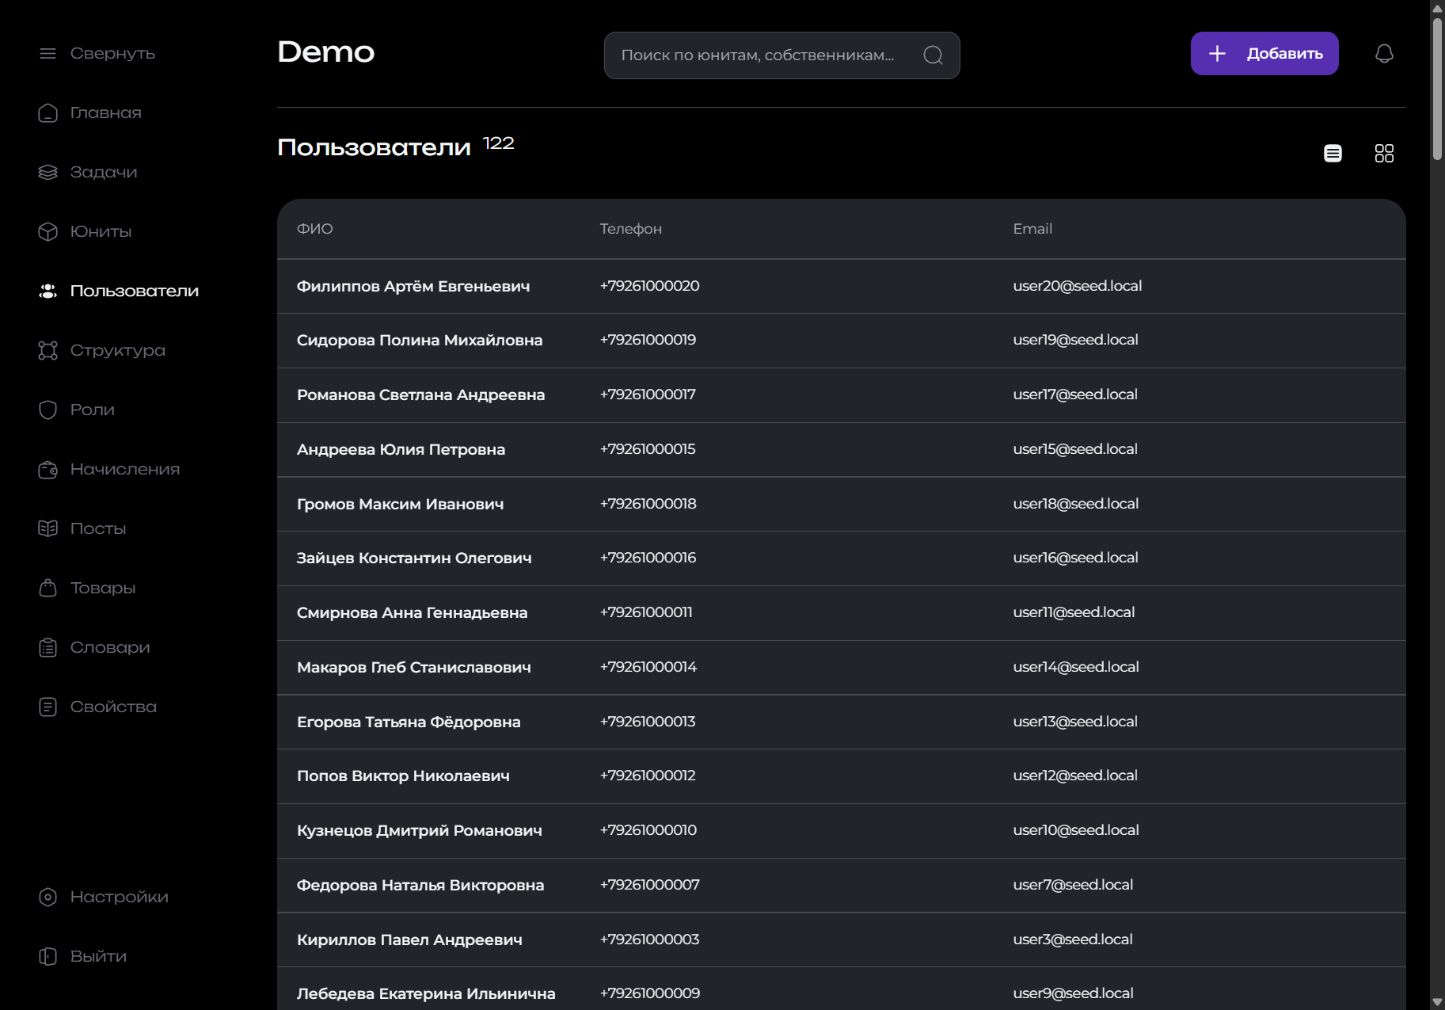Open the Юниты cube icon
Image resolution: width=1445 pixels, height=1010 pixels.
coord(47,232)
